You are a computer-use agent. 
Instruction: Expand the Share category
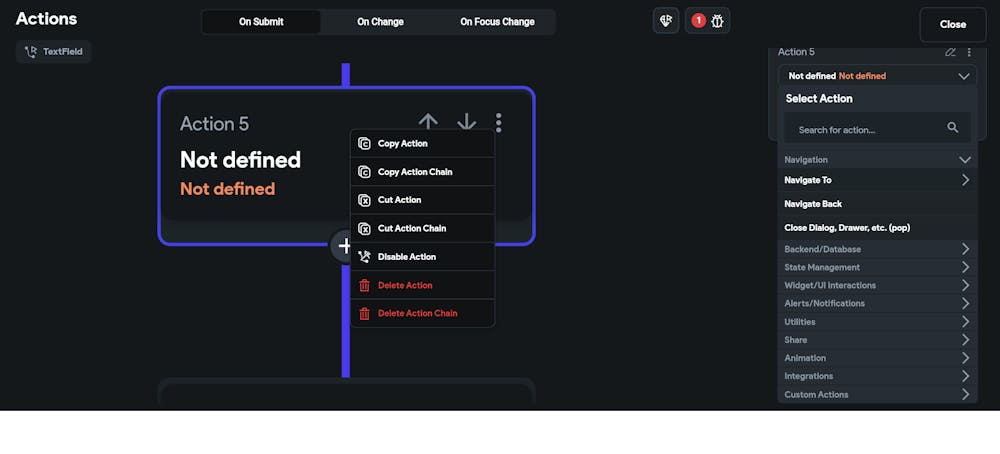coord(878,340)
